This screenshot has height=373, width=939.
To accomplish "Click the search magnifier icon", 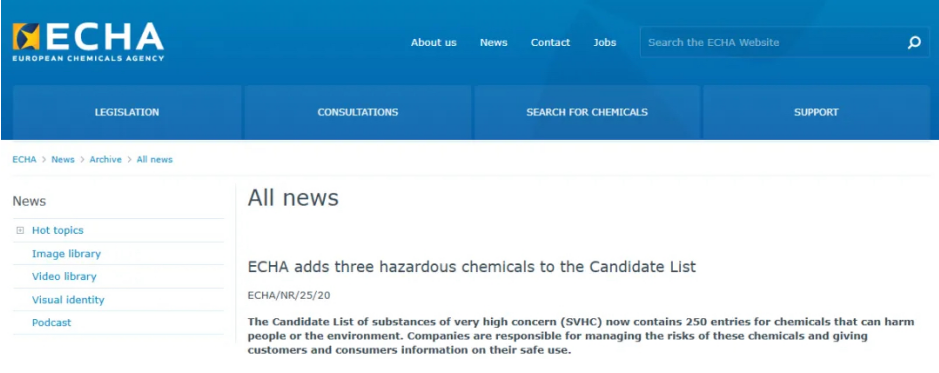I will 914,43.
